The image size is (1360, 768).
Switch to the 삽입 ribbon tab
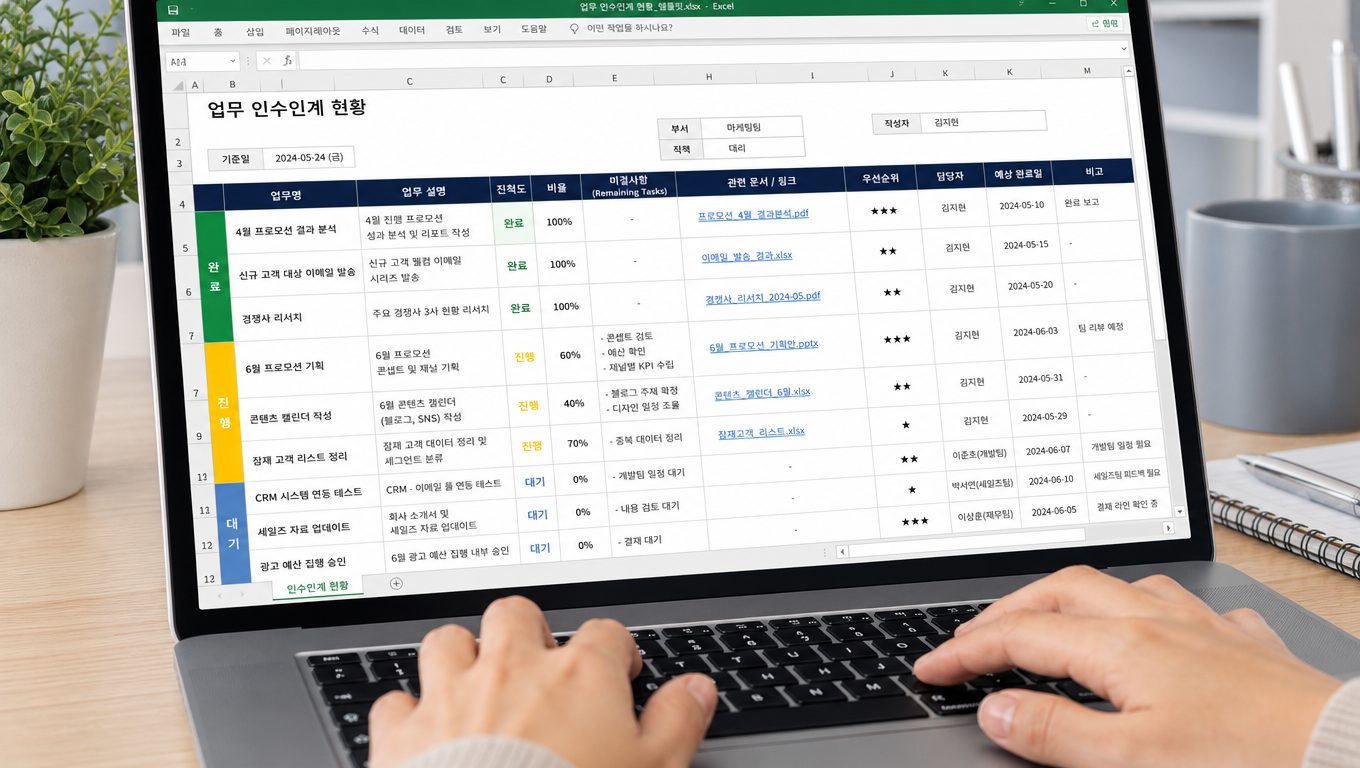(256, 32)
